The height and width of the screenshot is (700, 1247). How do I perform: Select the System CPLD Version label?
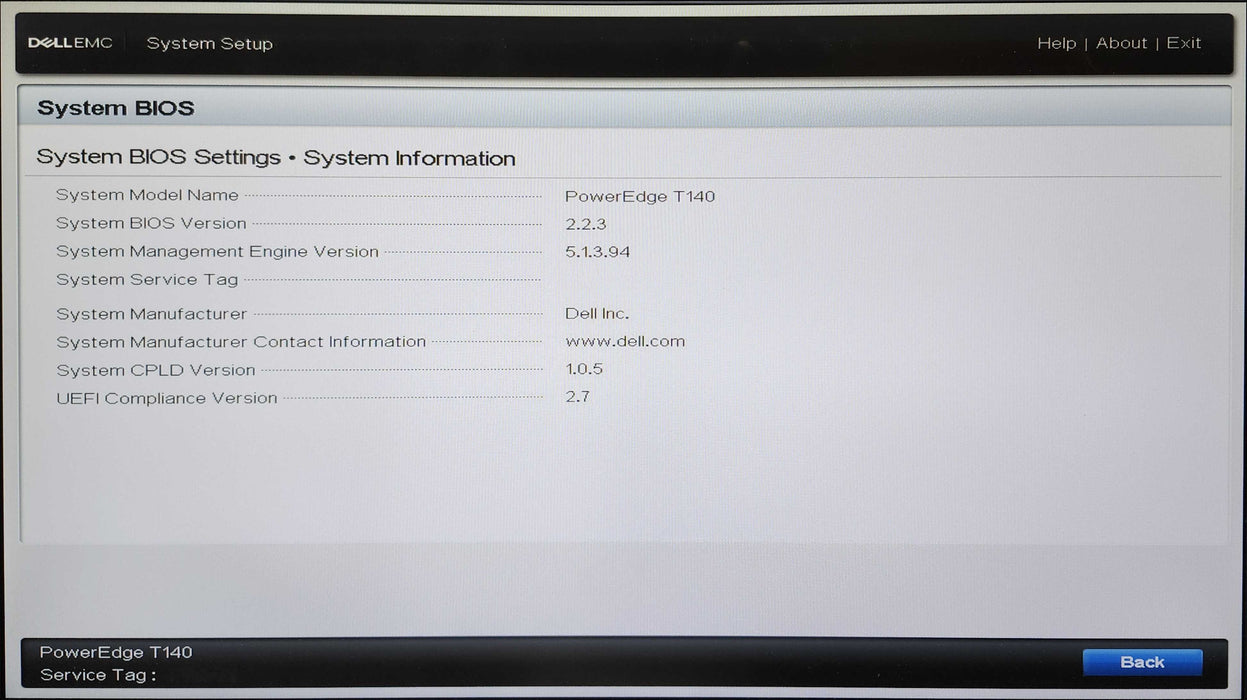click(156, 370)
